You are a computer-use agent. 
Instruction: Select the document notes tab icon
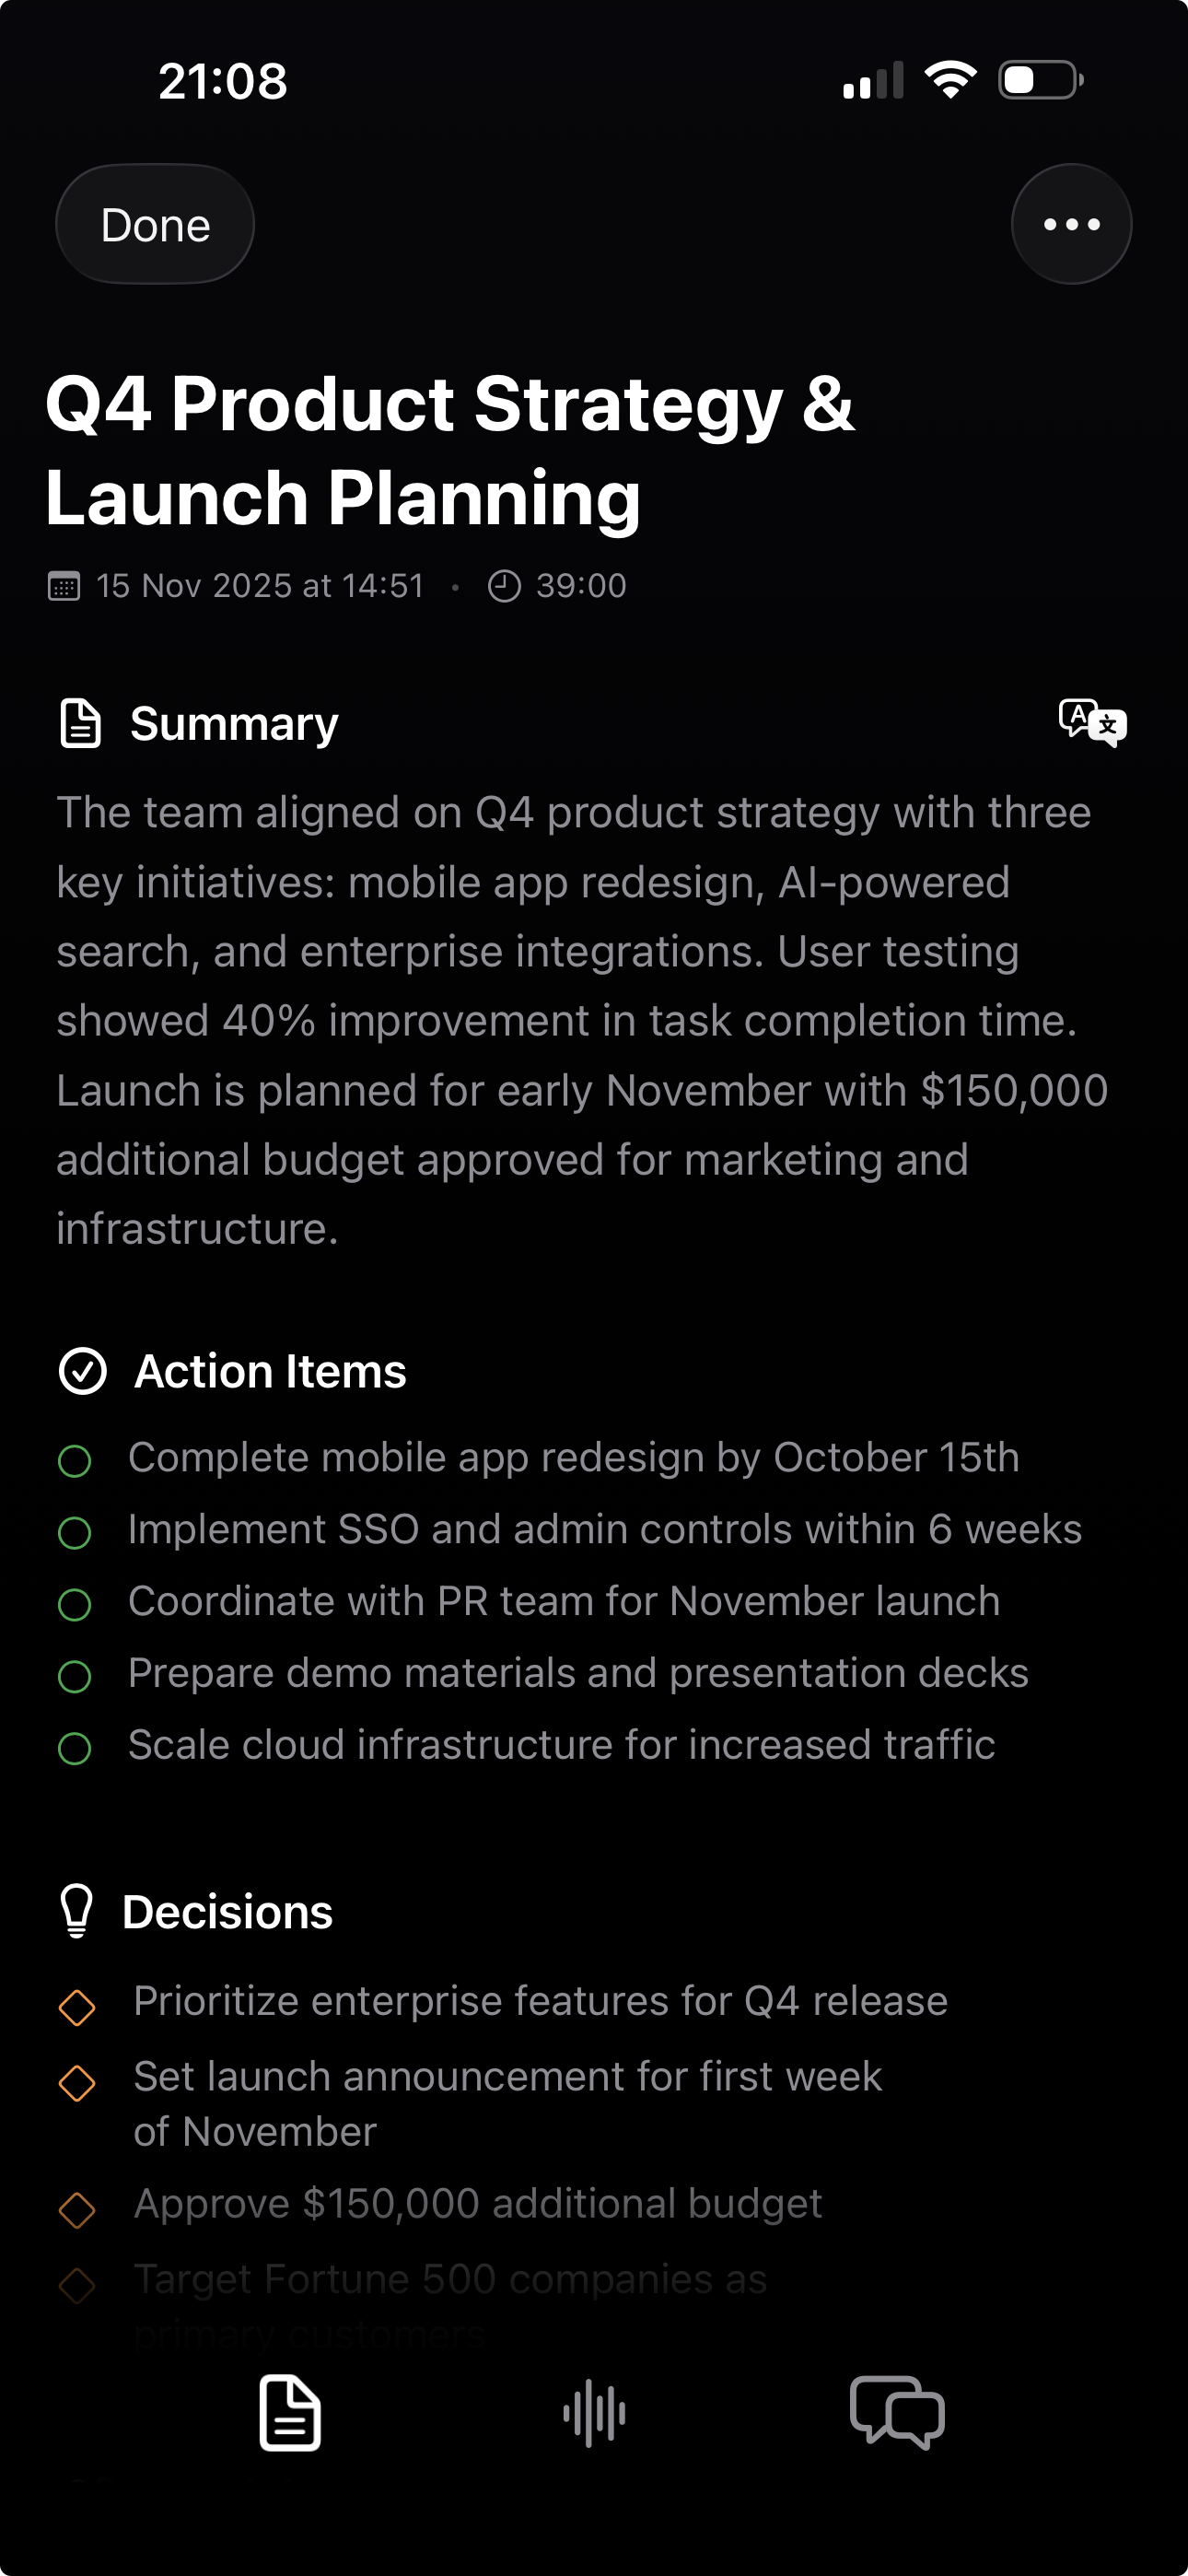tap(290, 2412)
